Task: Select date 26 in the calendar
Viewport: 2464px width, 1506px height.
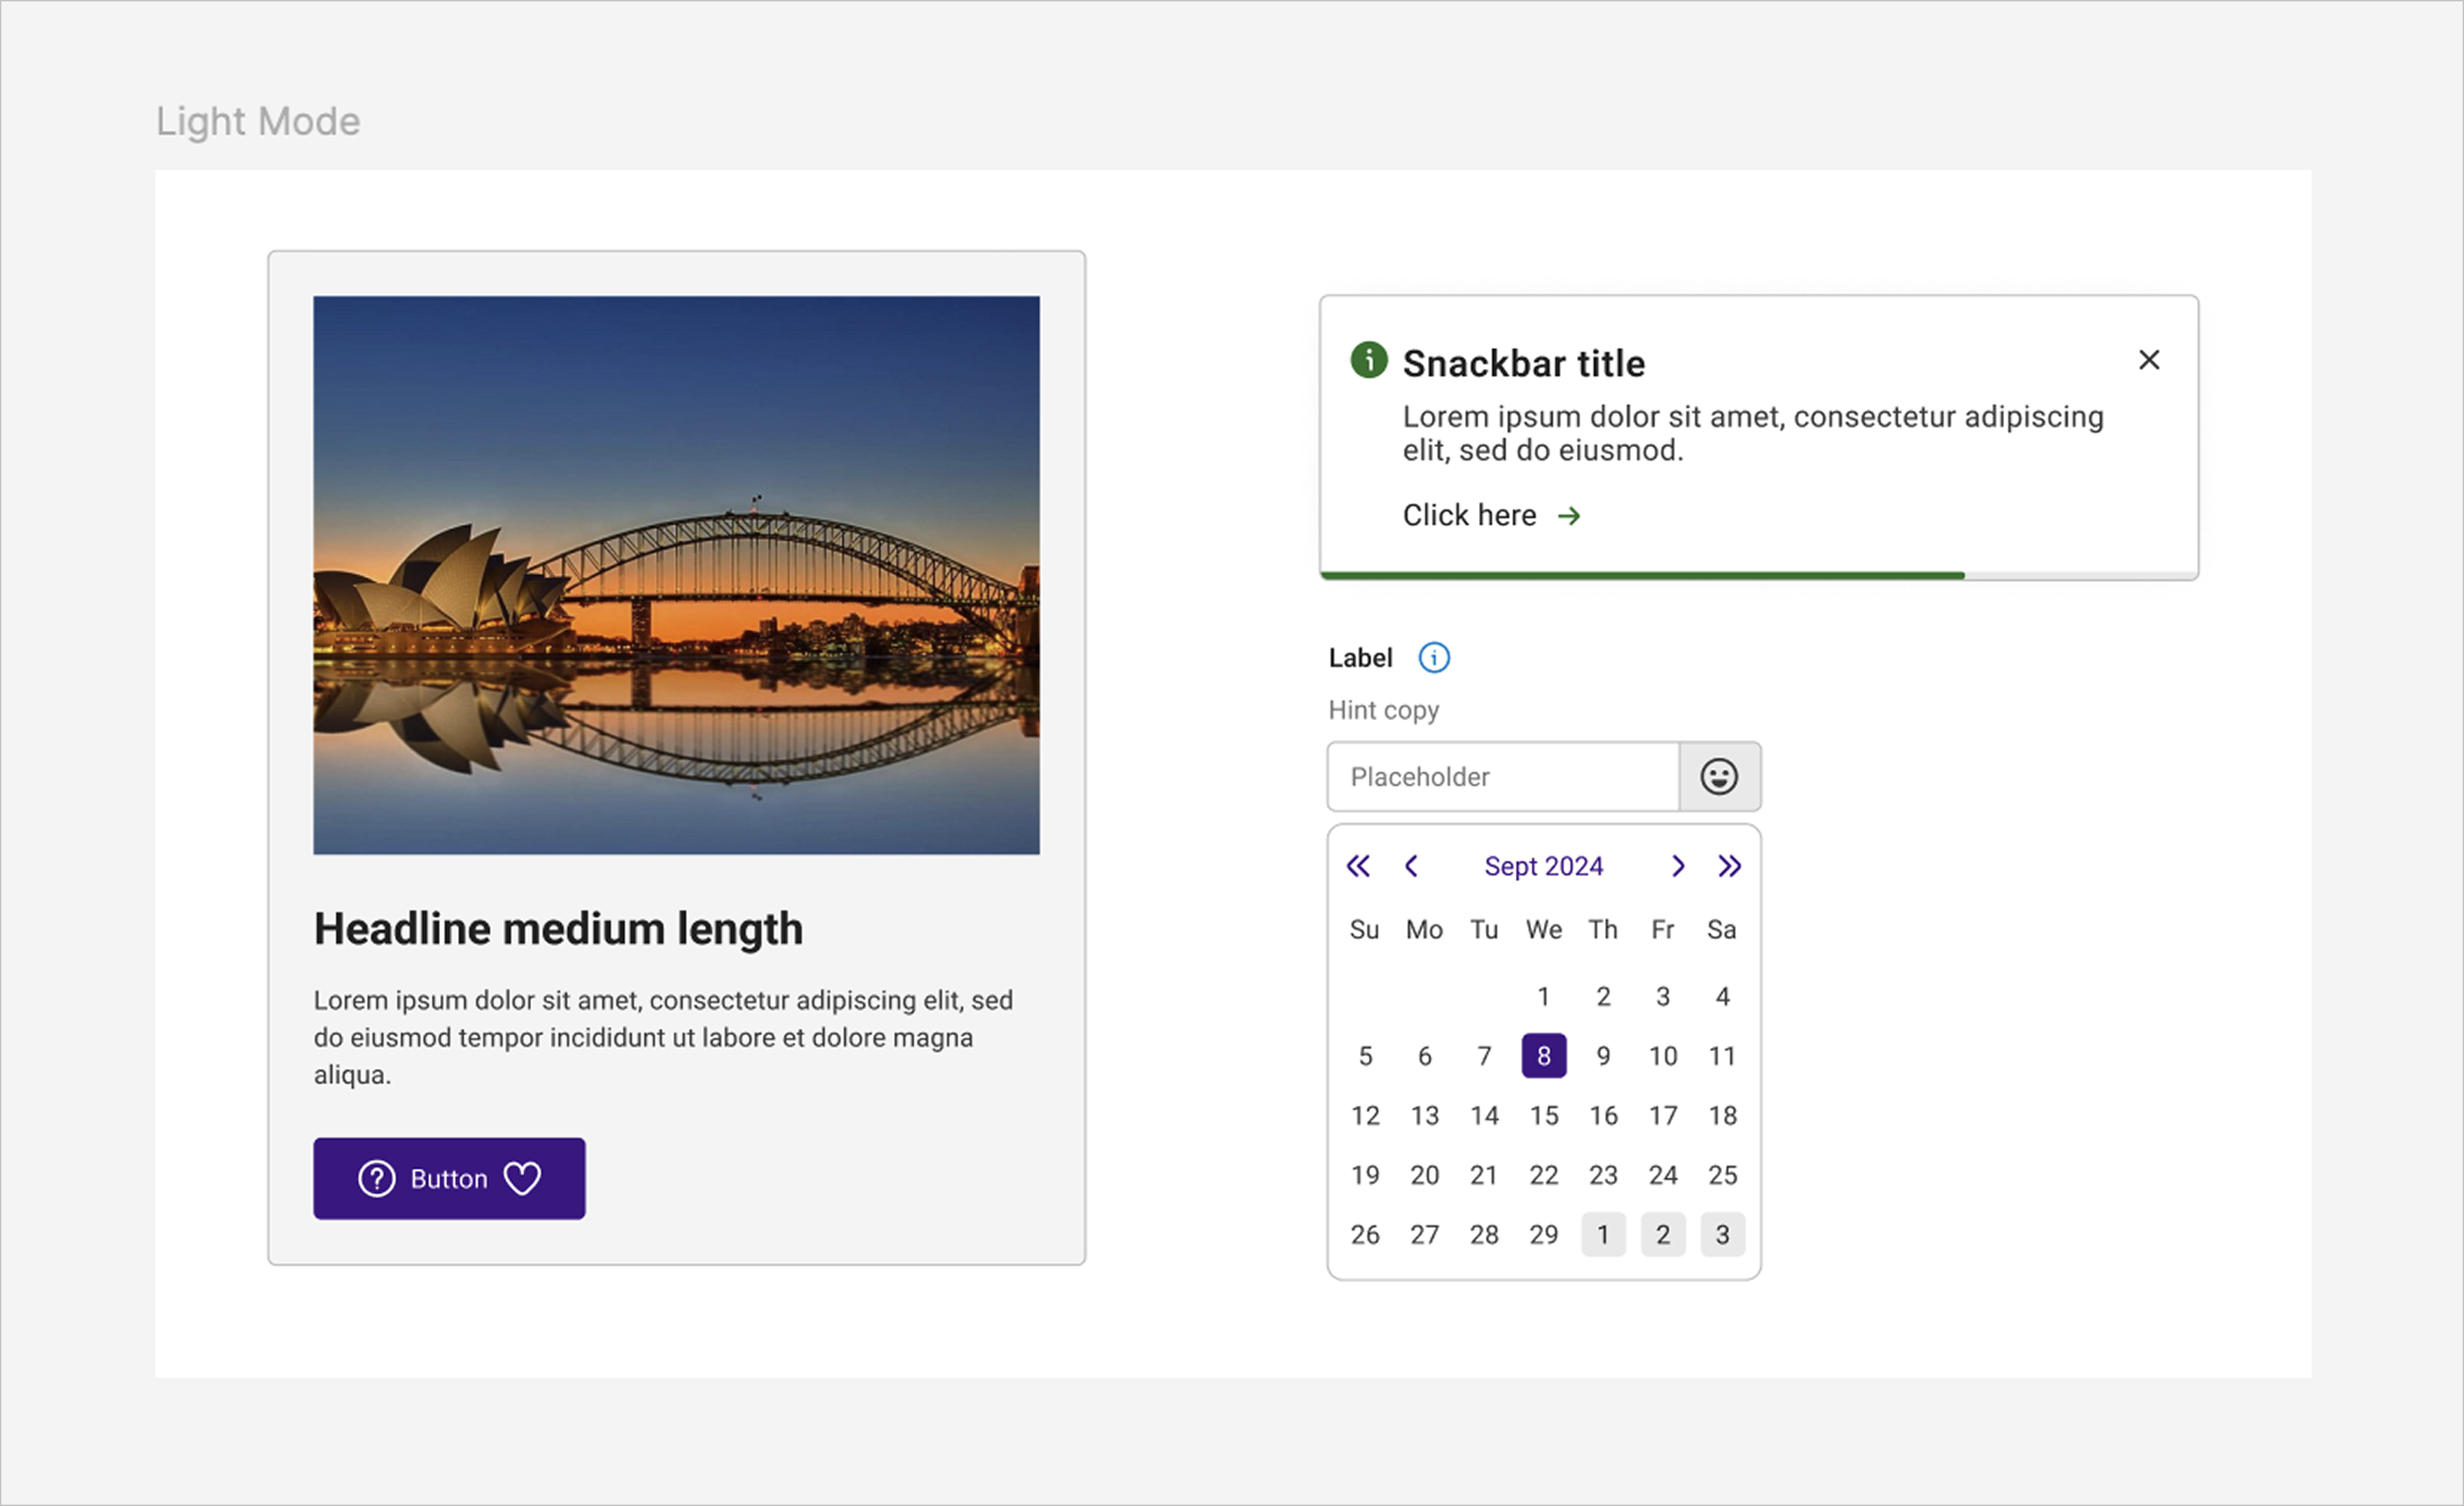Action: click(x=1365, y=1235)
